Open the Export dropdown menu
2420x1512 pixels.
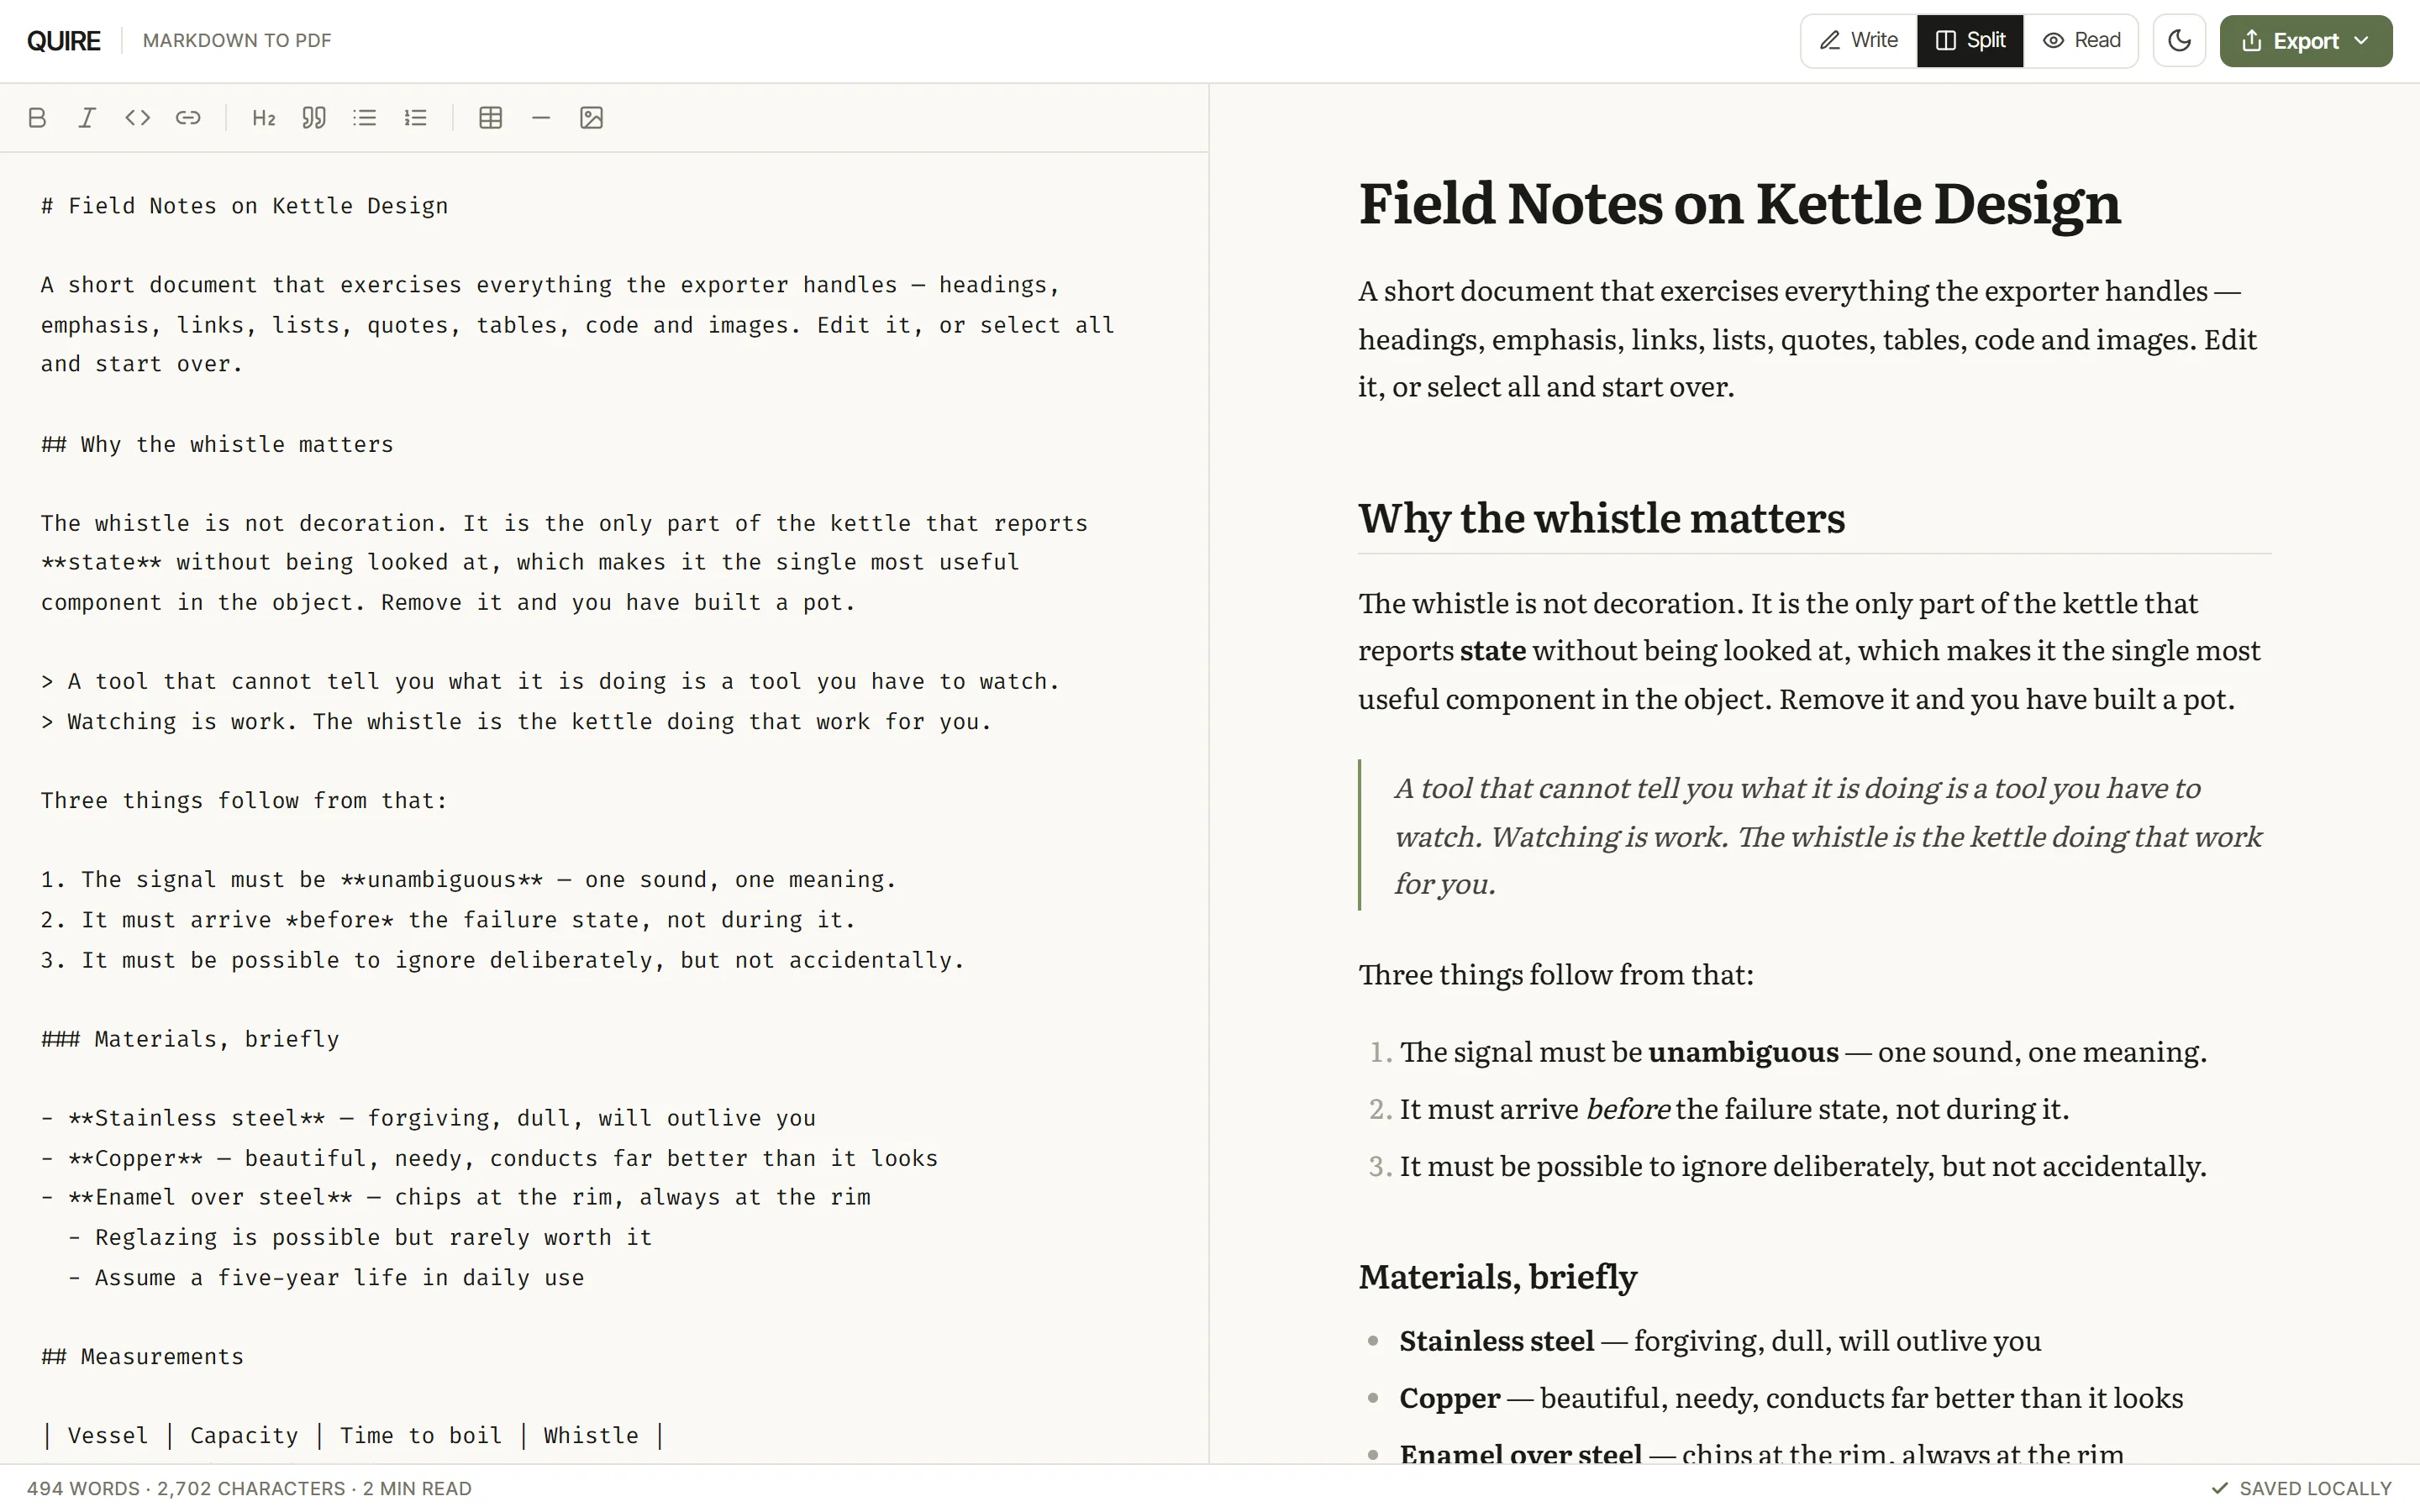2306,41
